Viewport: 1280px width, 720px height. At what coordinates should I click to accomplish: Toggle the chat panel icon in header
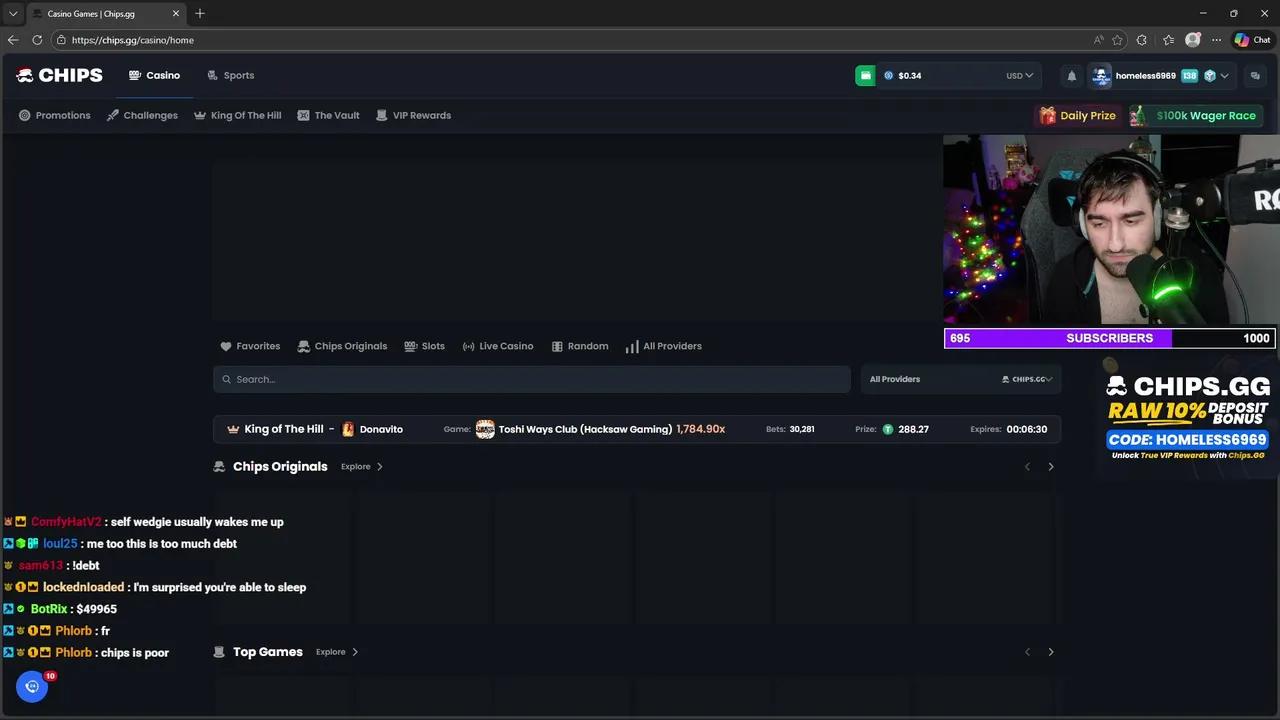click(1255, 75)
